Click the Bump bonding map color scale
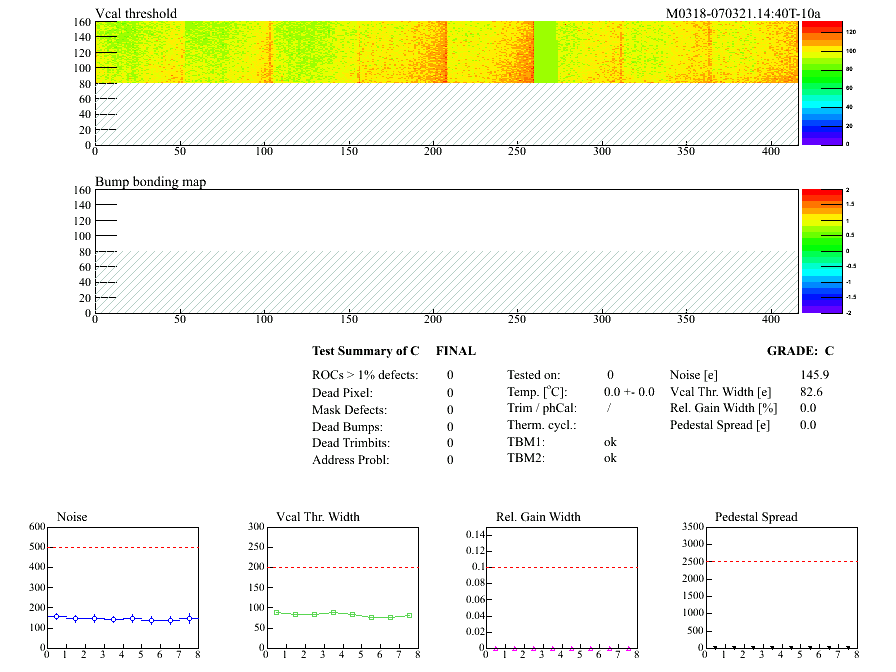Viewport: 896px width, 672px height. [823, 250]
